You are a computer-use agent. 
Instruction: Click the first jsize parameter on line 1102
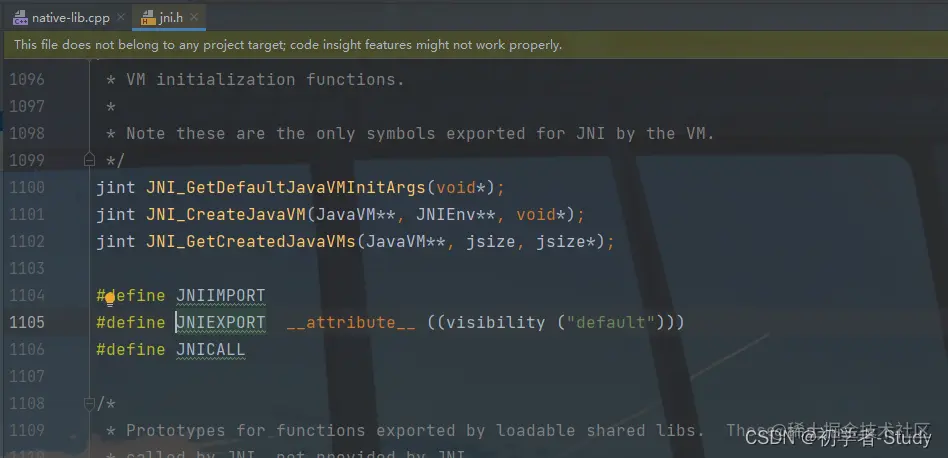(490, 242)
